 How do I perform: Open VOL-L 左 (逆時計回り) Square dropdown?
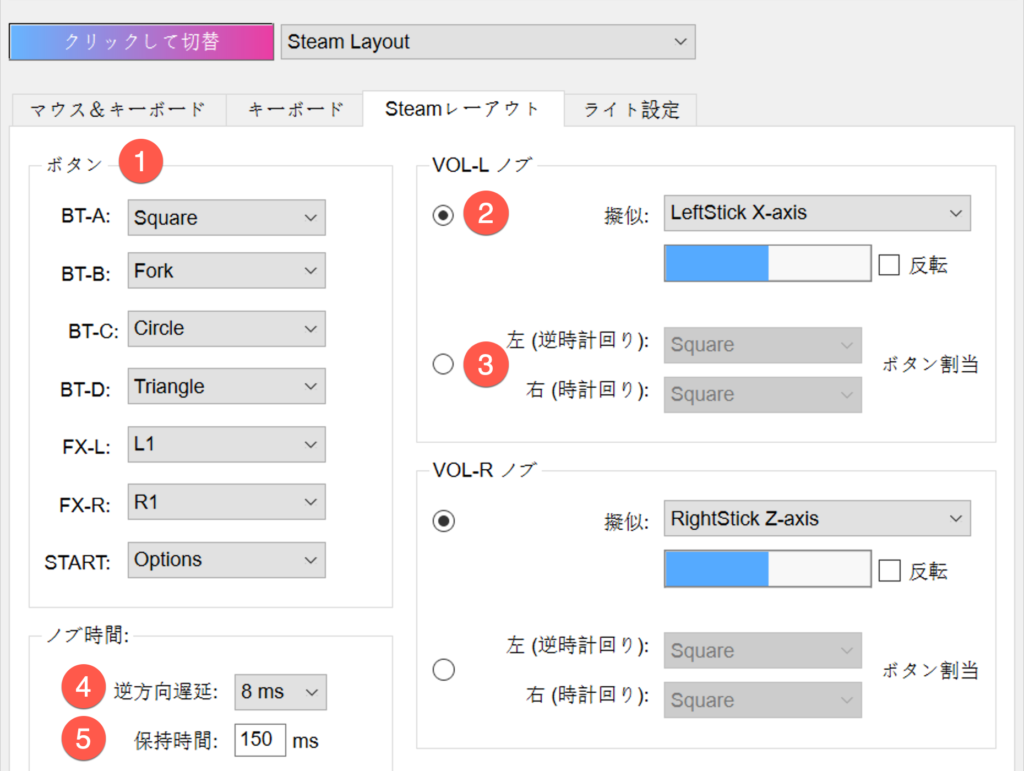763,345
